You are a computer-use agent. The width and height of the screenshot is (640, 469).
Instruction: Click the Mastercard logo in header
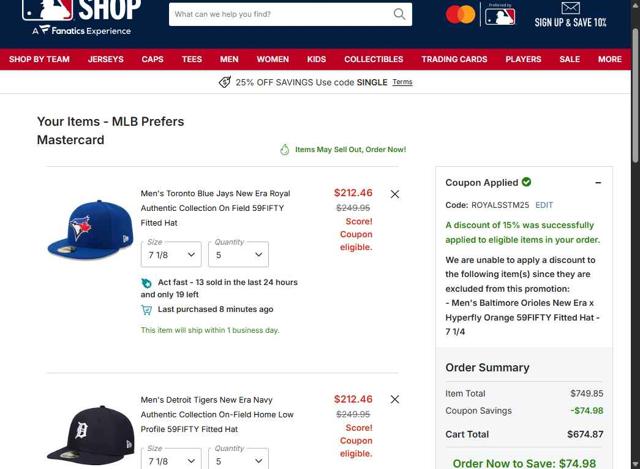click(460, 15)
